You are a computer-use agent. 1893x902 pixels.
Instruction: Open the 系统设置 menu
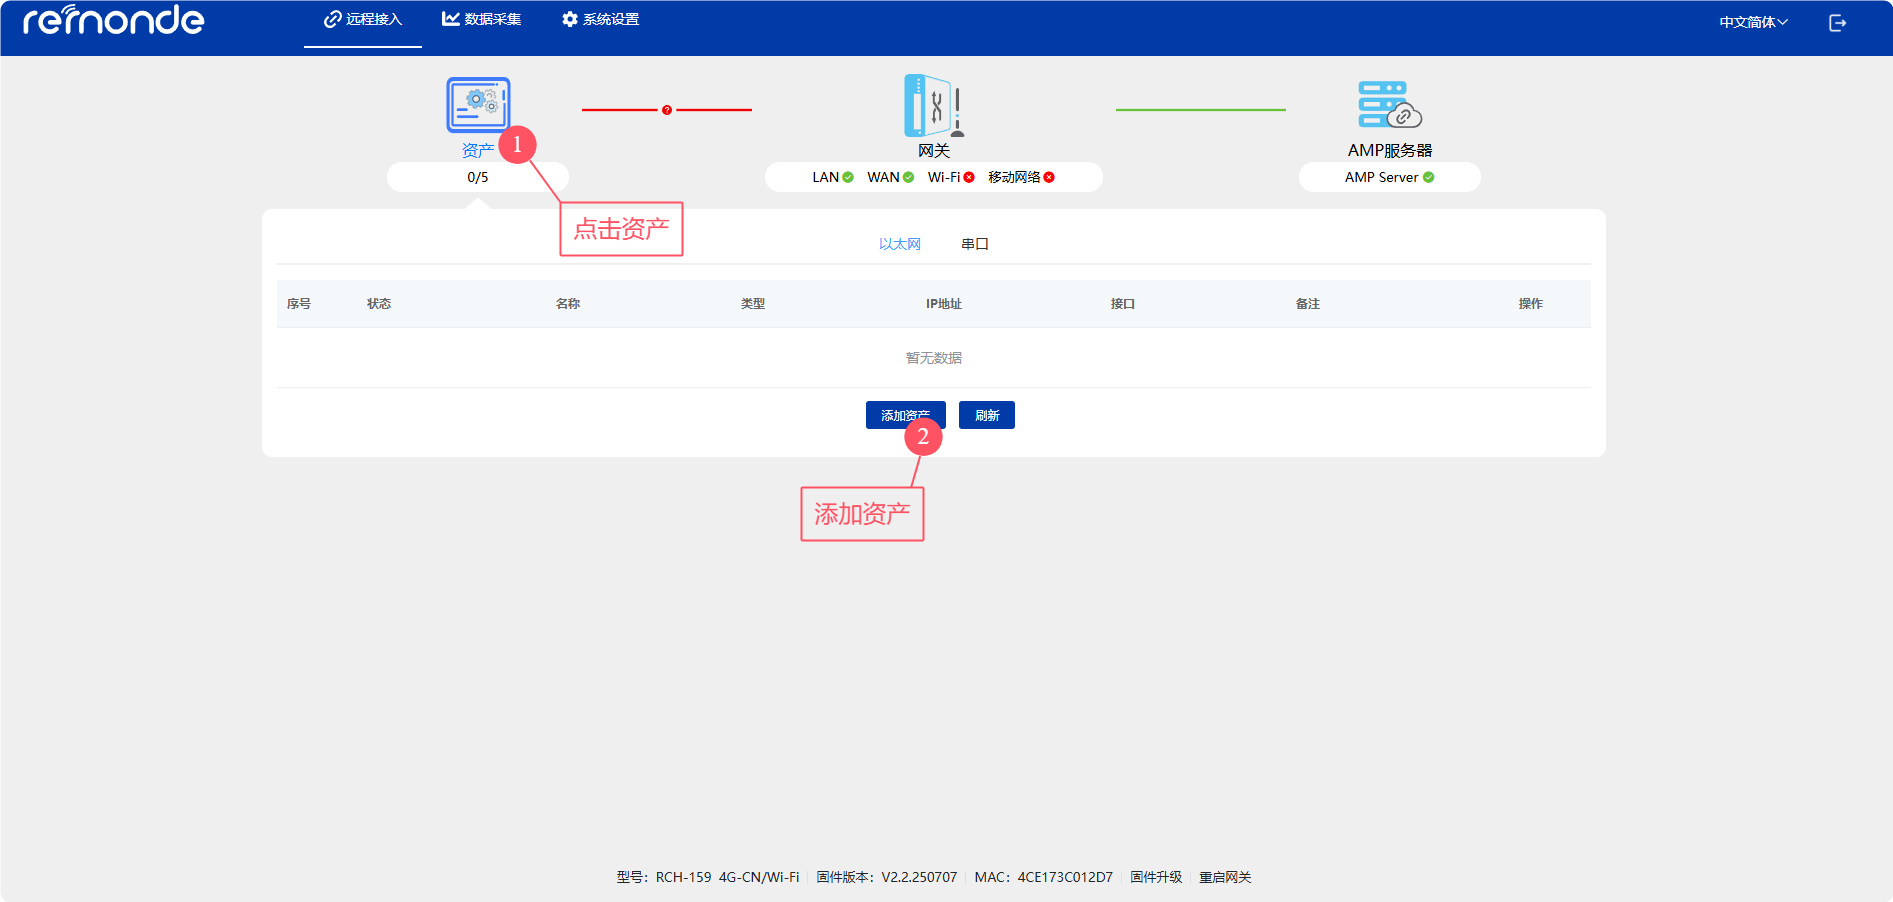click(x=600, y=20)
